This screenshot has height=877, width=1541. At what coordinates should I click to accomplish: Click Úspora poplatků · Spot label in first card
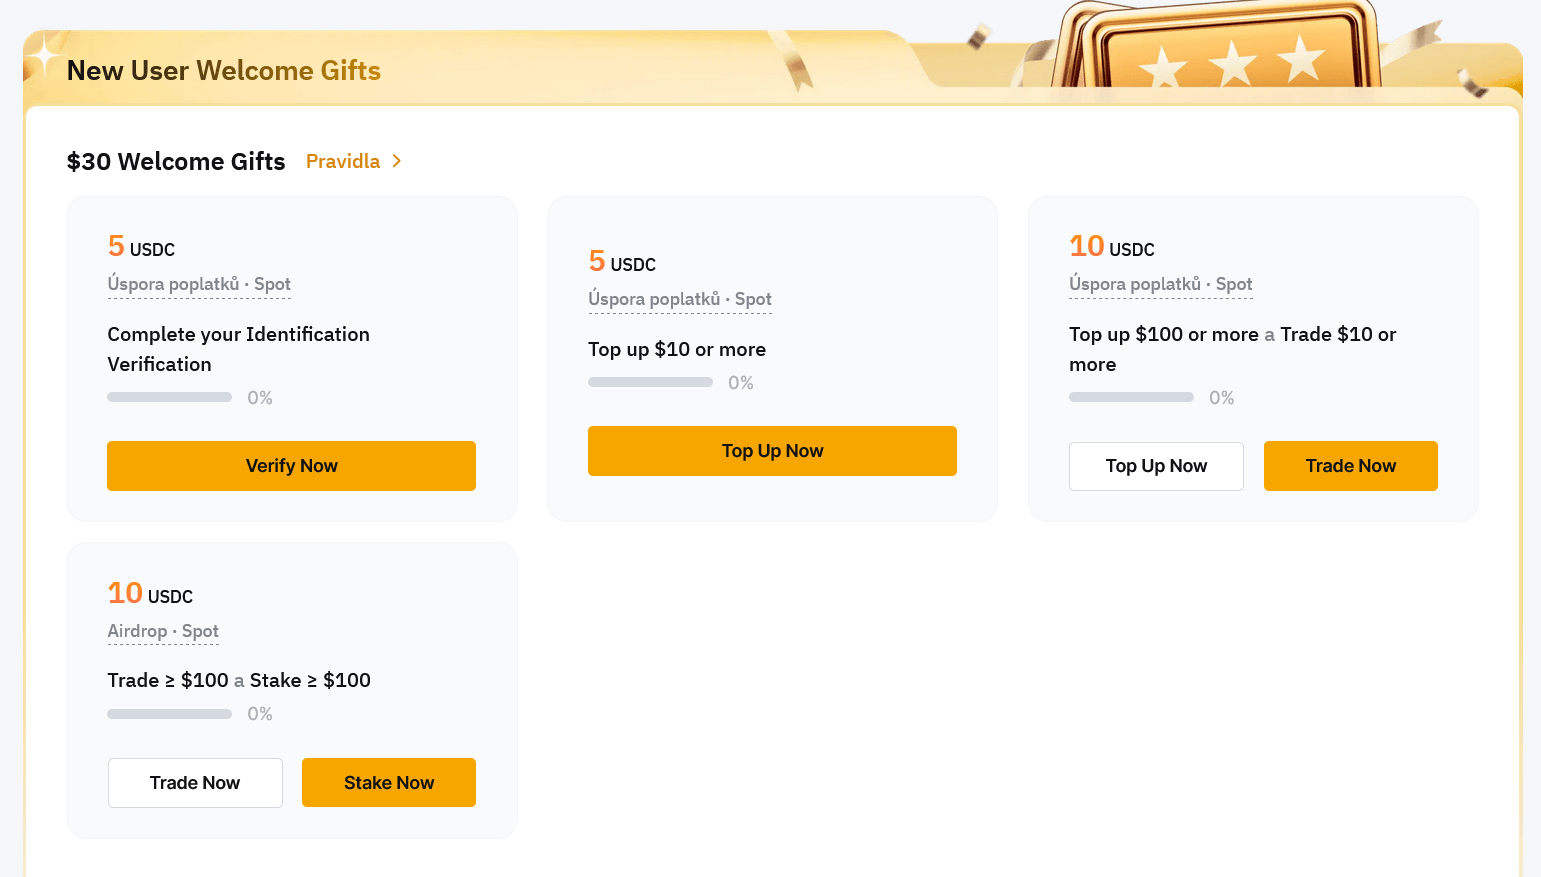199,285
